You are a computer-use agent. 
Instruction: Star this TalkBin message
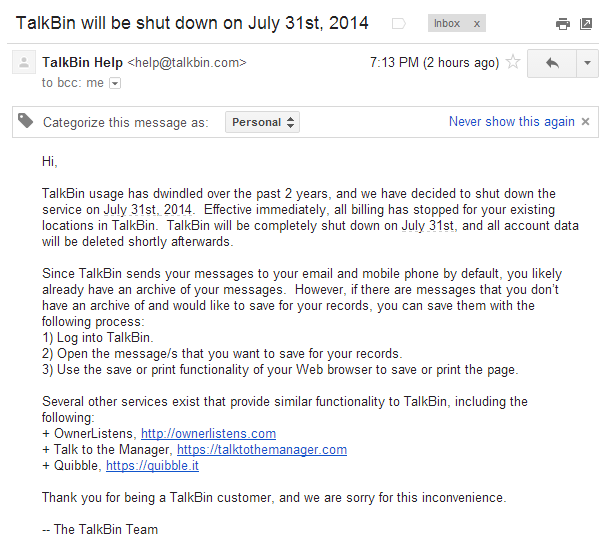pyautogui.click(x=513, y=63)
